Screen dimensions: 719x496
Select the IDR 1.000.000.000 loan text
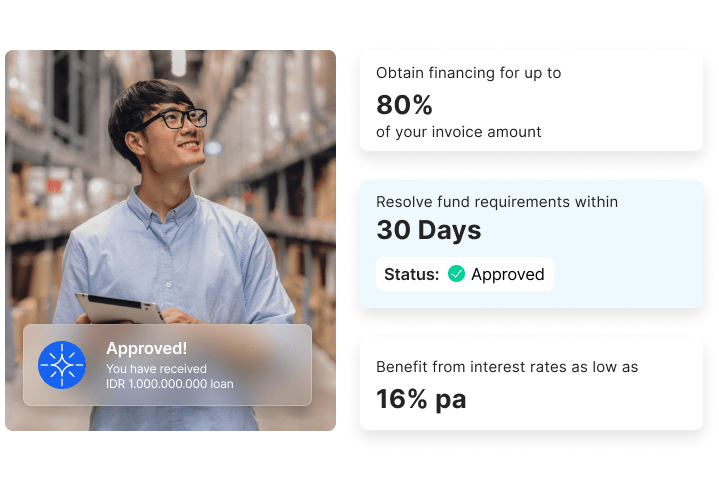point(169,383)
